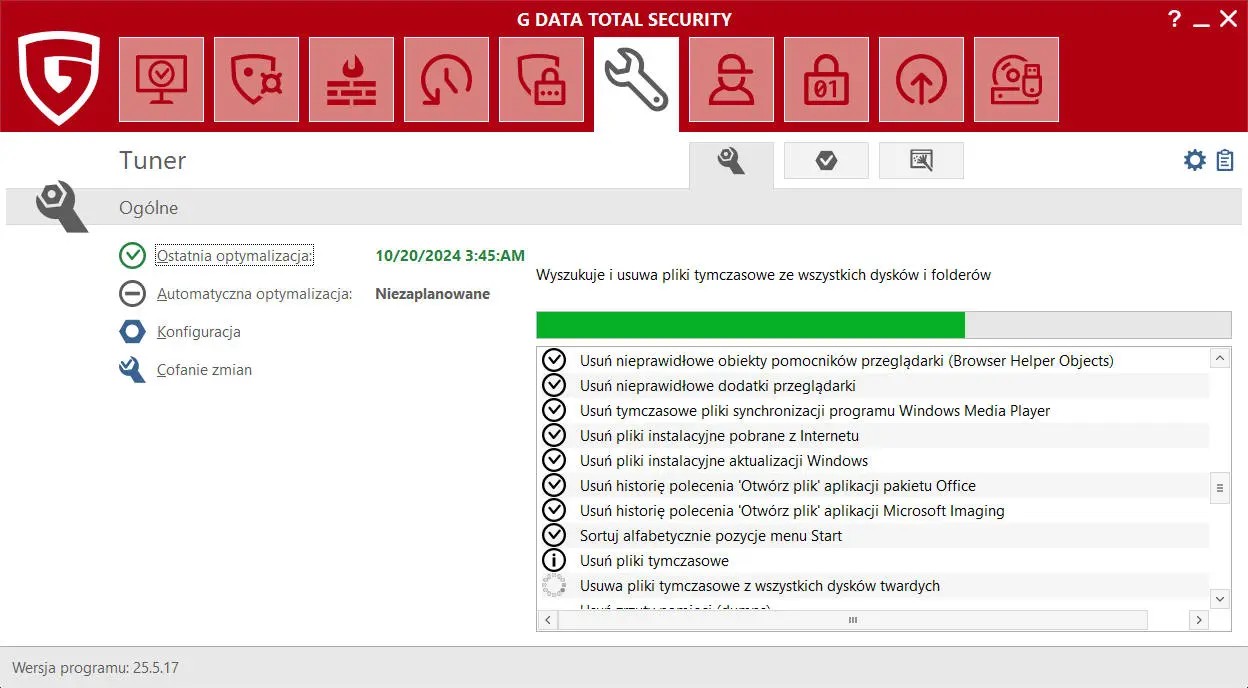This screenshot has width=1248, height=688.
Task: Click the down arrow of the vertical scrollbar
Action: coord(1219,598)
